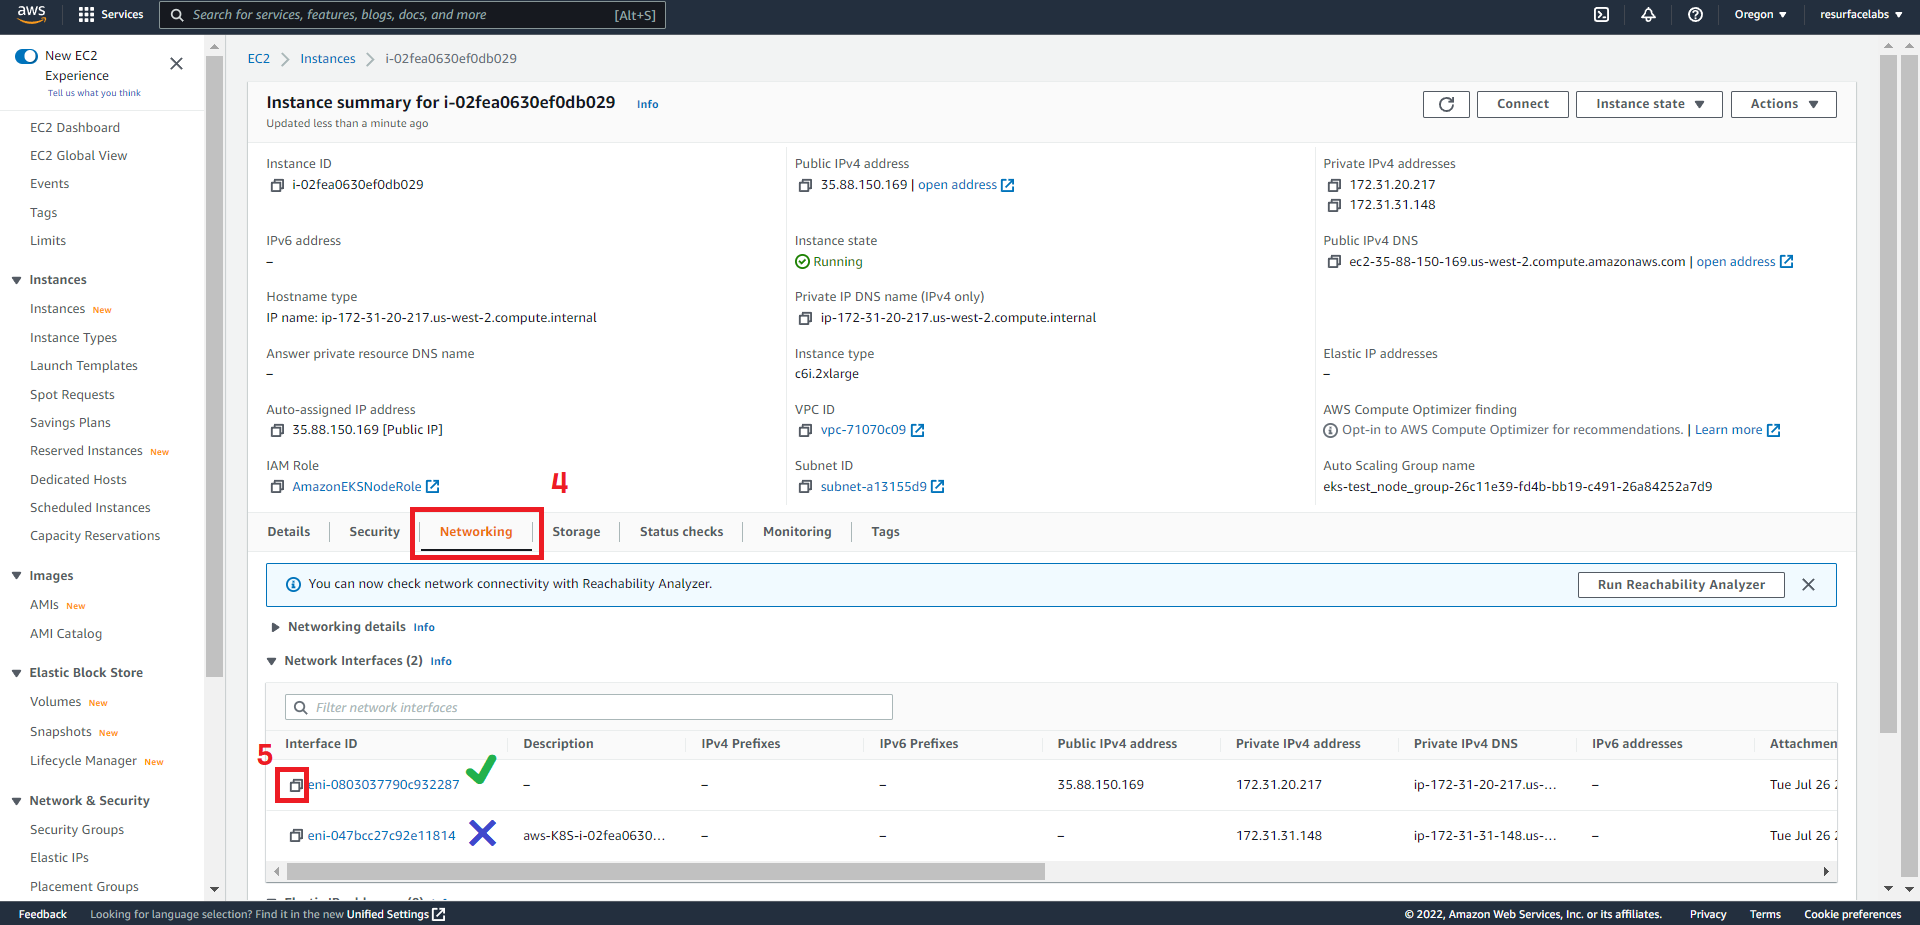
Task: Copy the public IPv4 address 35.88.150.169
Action: [x=805, y=185]
